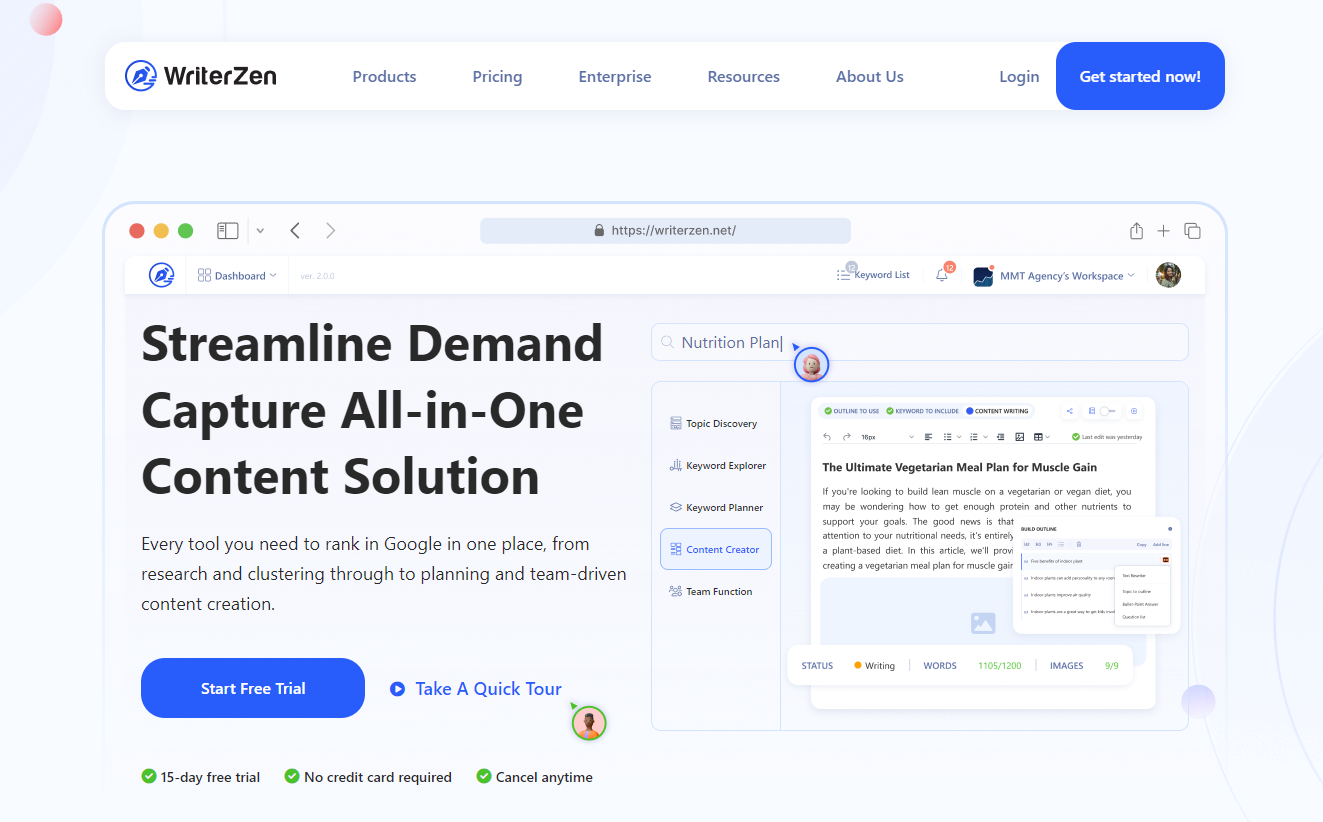Click the Keyword To Include step

pos(923,411)
